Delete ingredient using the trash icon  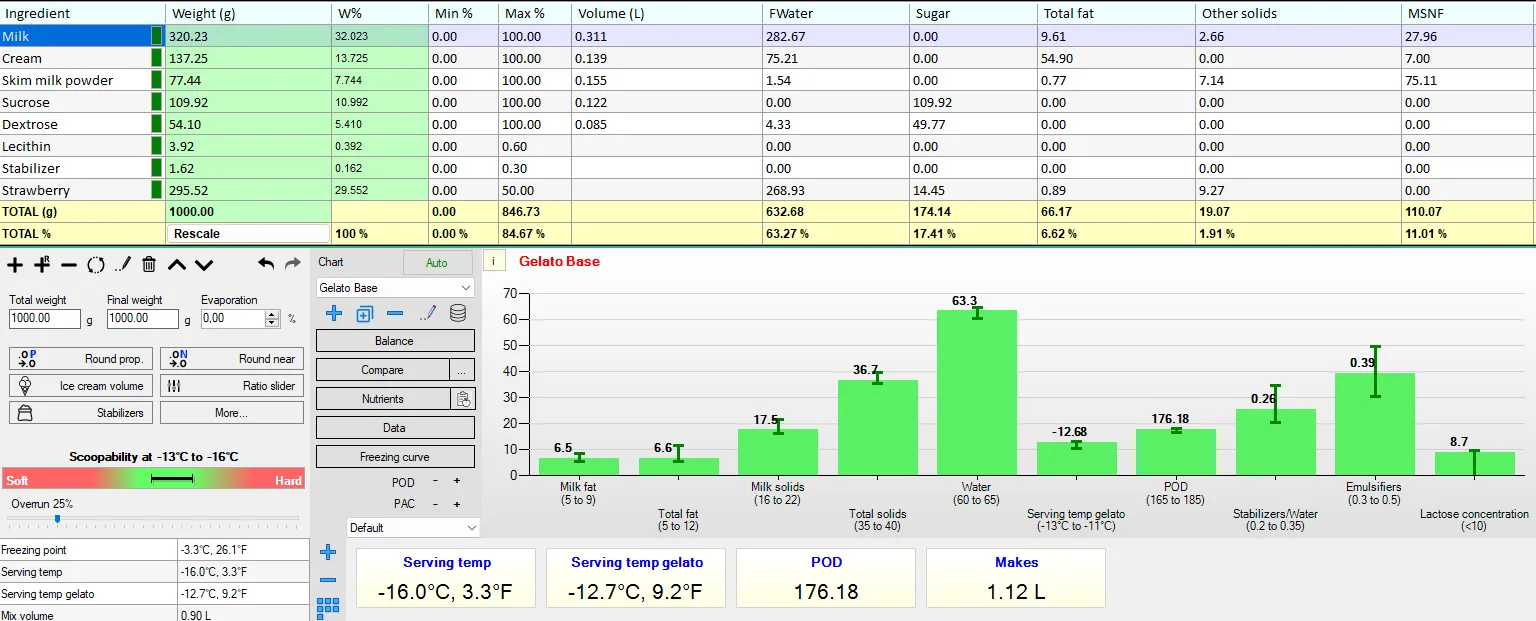(149, 265)
